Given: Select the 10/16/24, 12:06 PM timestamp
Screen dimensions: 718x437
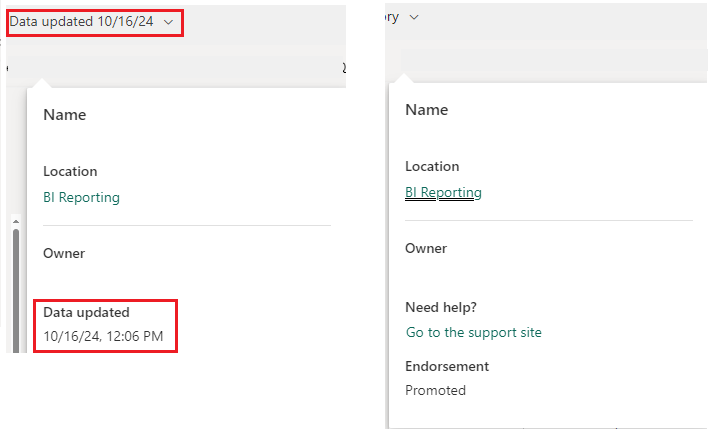Looking at the screenshot, I should click(x=103, y=336).
